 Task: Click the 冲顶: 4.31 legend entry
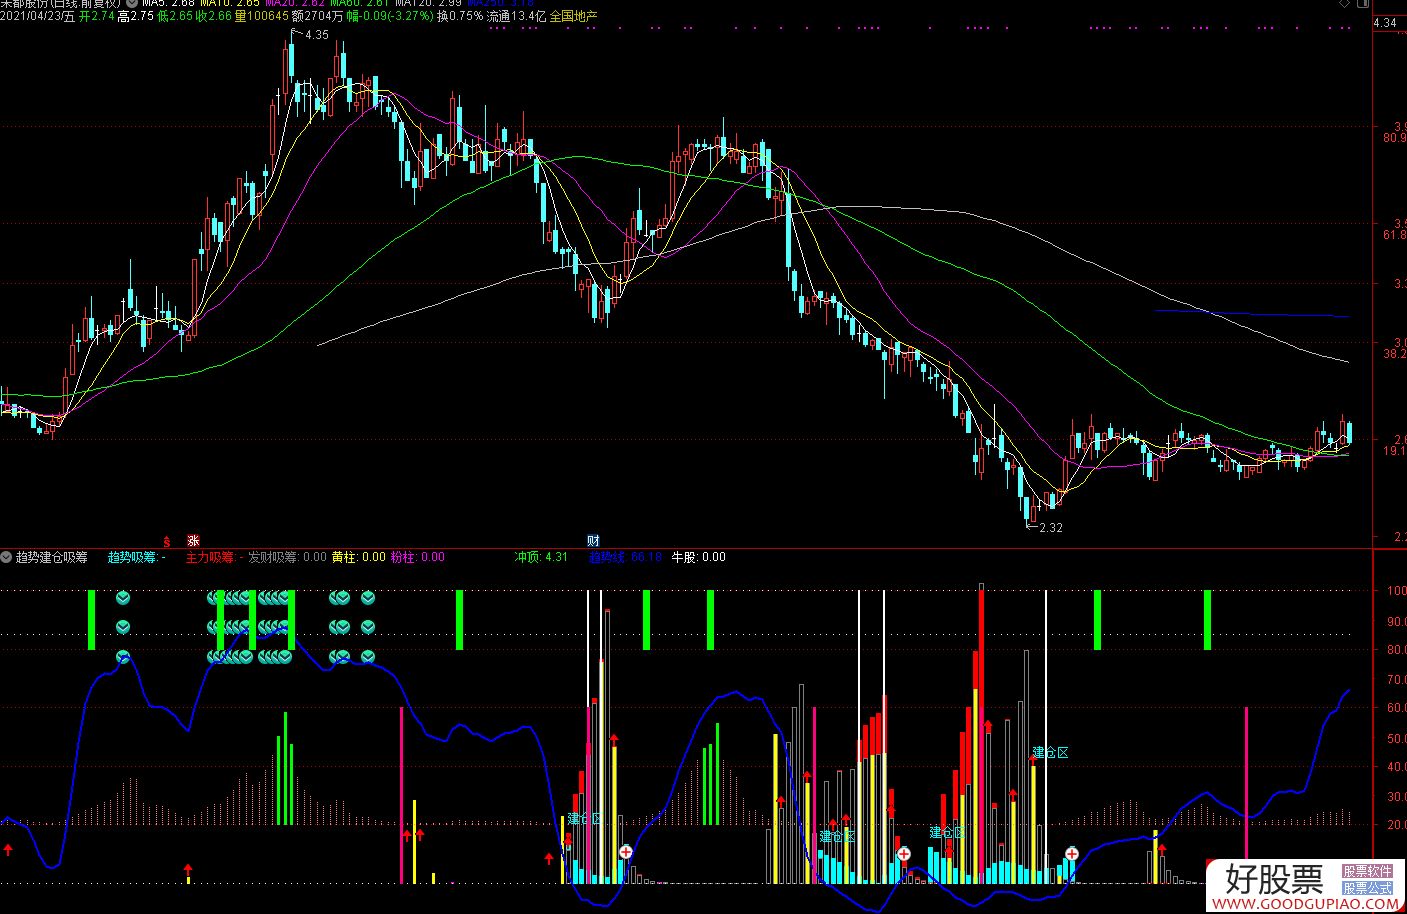point(541,557)
